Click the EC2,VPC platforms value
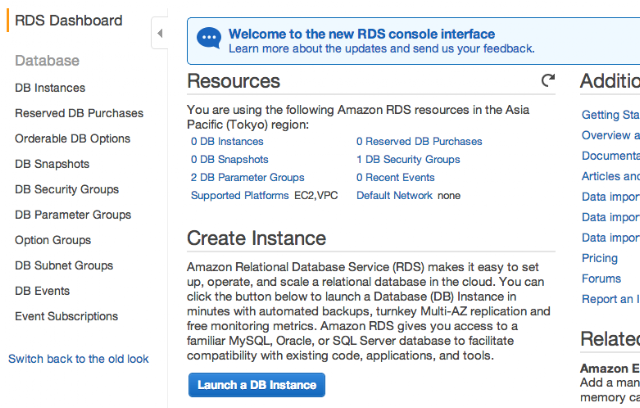The height and width of the screenshot is (408, 640). coord(316,195)
